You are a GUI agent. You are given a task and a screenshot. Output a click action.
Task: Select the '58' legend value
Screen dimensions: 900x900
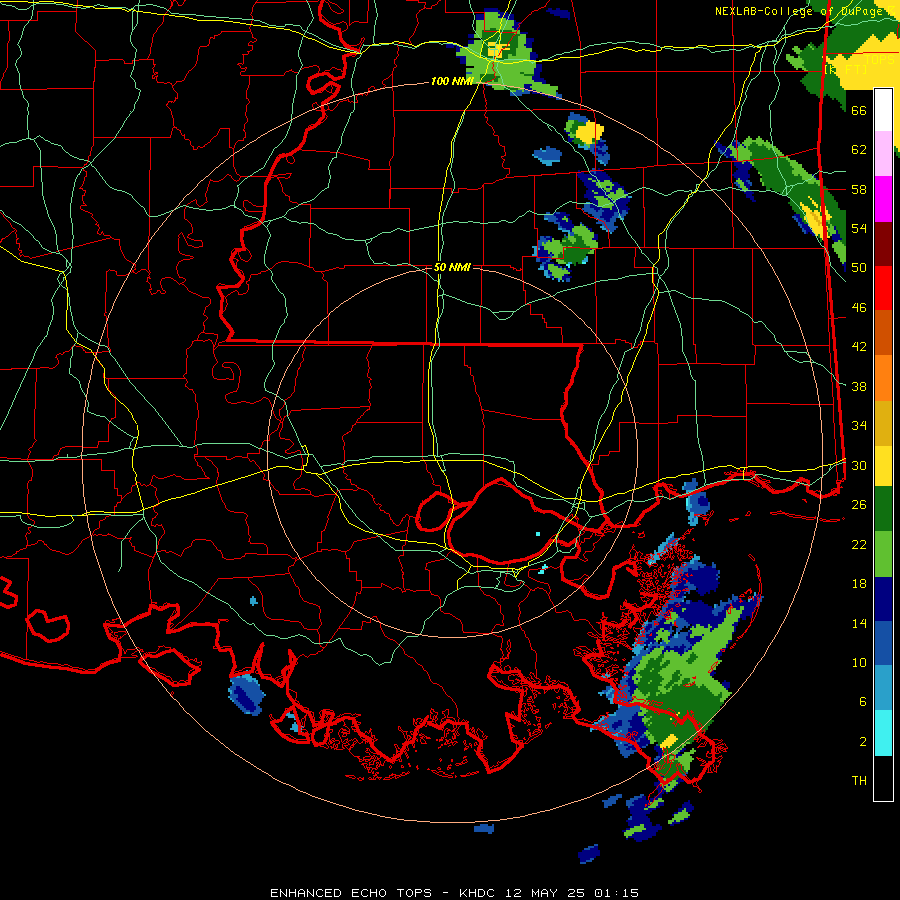pyautogui.click(x=859, y=189)
